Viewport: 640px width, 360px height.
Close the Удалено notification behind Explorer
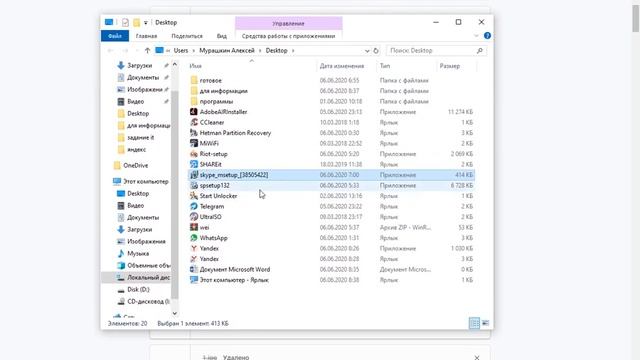click(x=477, y=357)
